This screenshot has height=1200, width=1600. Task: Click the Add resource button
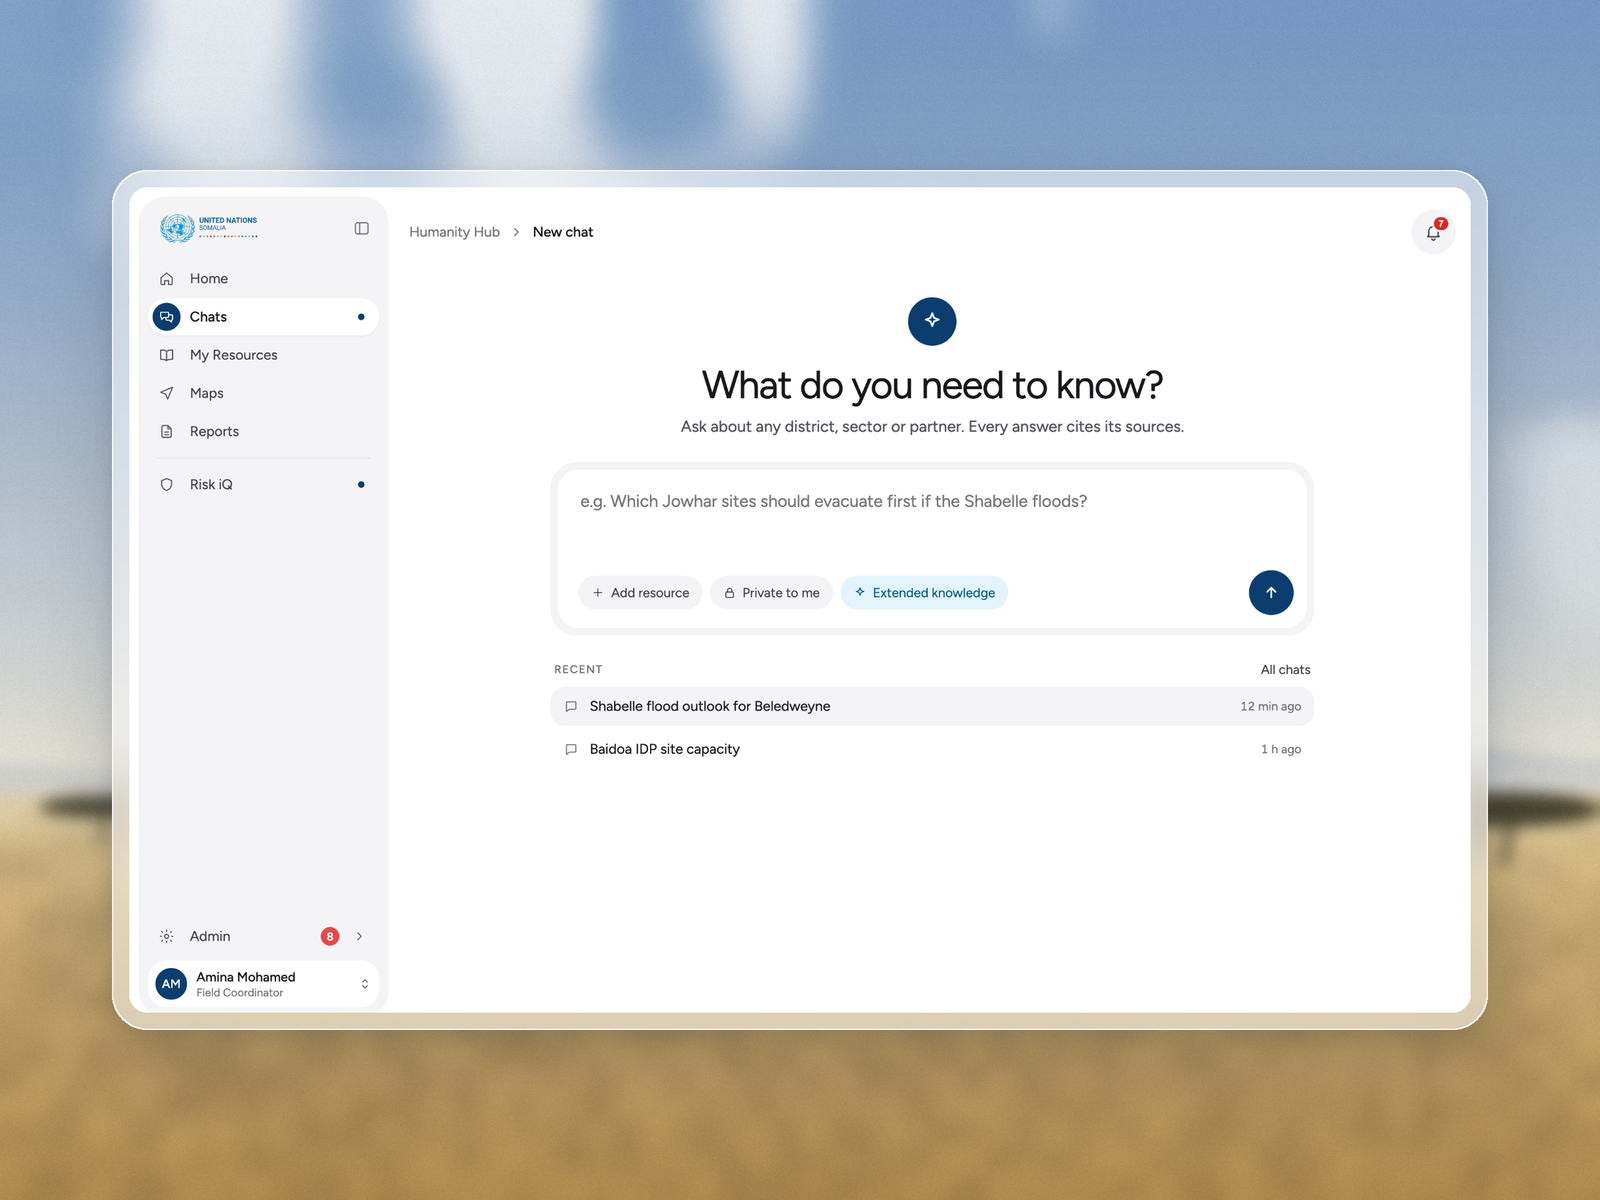[640, 593]
